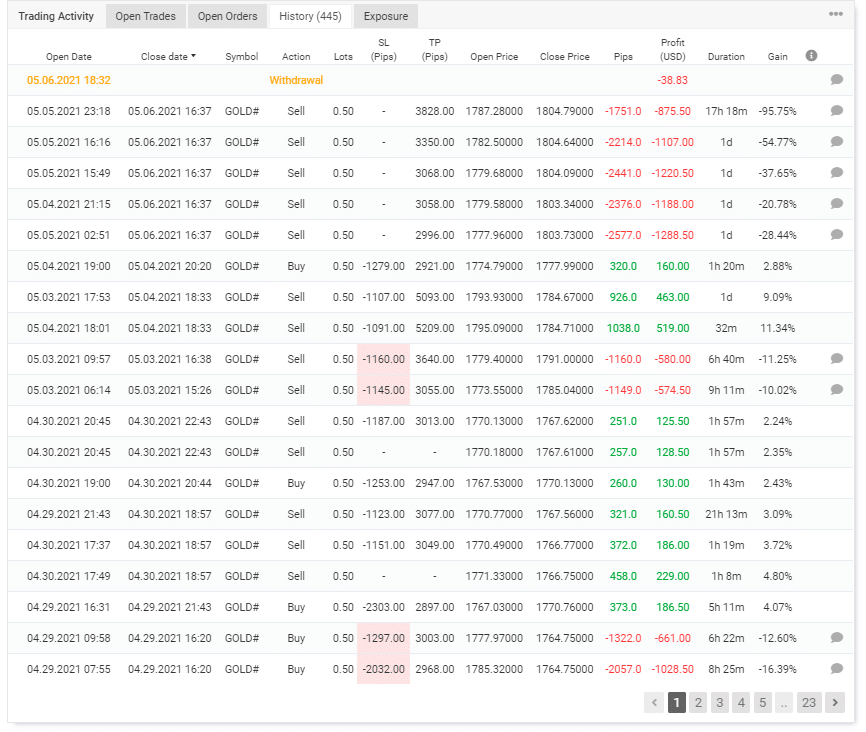Go to page 4 of history
Image resolution: width=866 pixels, height=732 pixels.
[741, 703]
